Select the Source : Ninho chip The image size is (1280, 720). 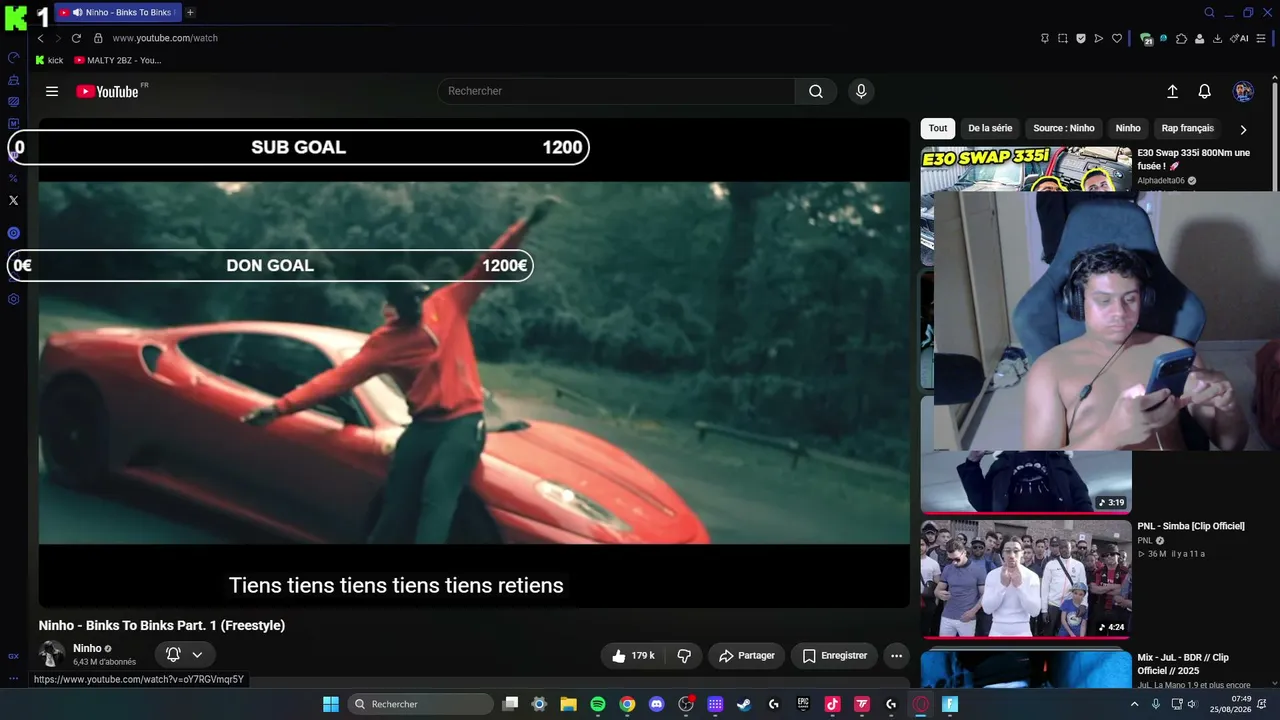click(x=1064, y=128)
